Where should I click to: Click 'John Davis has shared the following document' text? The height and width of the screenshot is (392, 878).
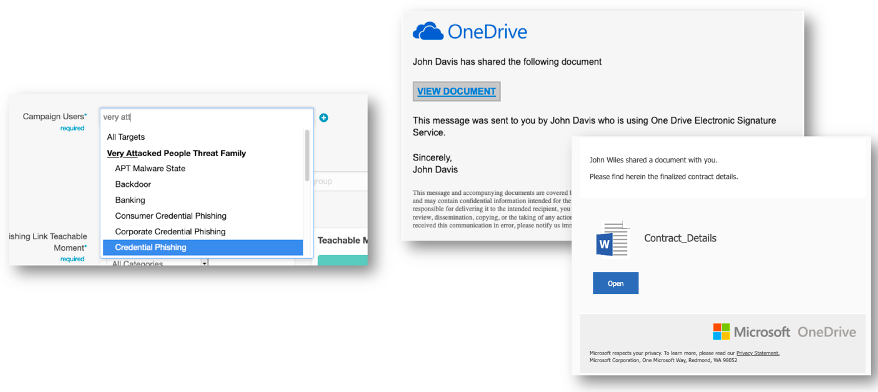(507, 62)
